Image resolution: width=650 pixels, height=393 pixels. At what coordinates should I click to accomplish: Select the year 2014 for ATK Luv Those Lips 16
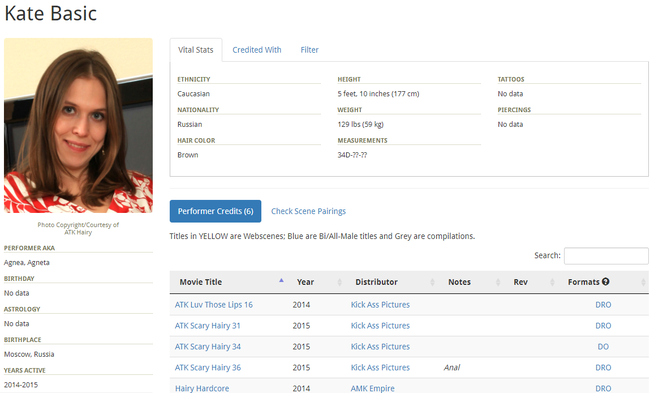click(301, 305)
